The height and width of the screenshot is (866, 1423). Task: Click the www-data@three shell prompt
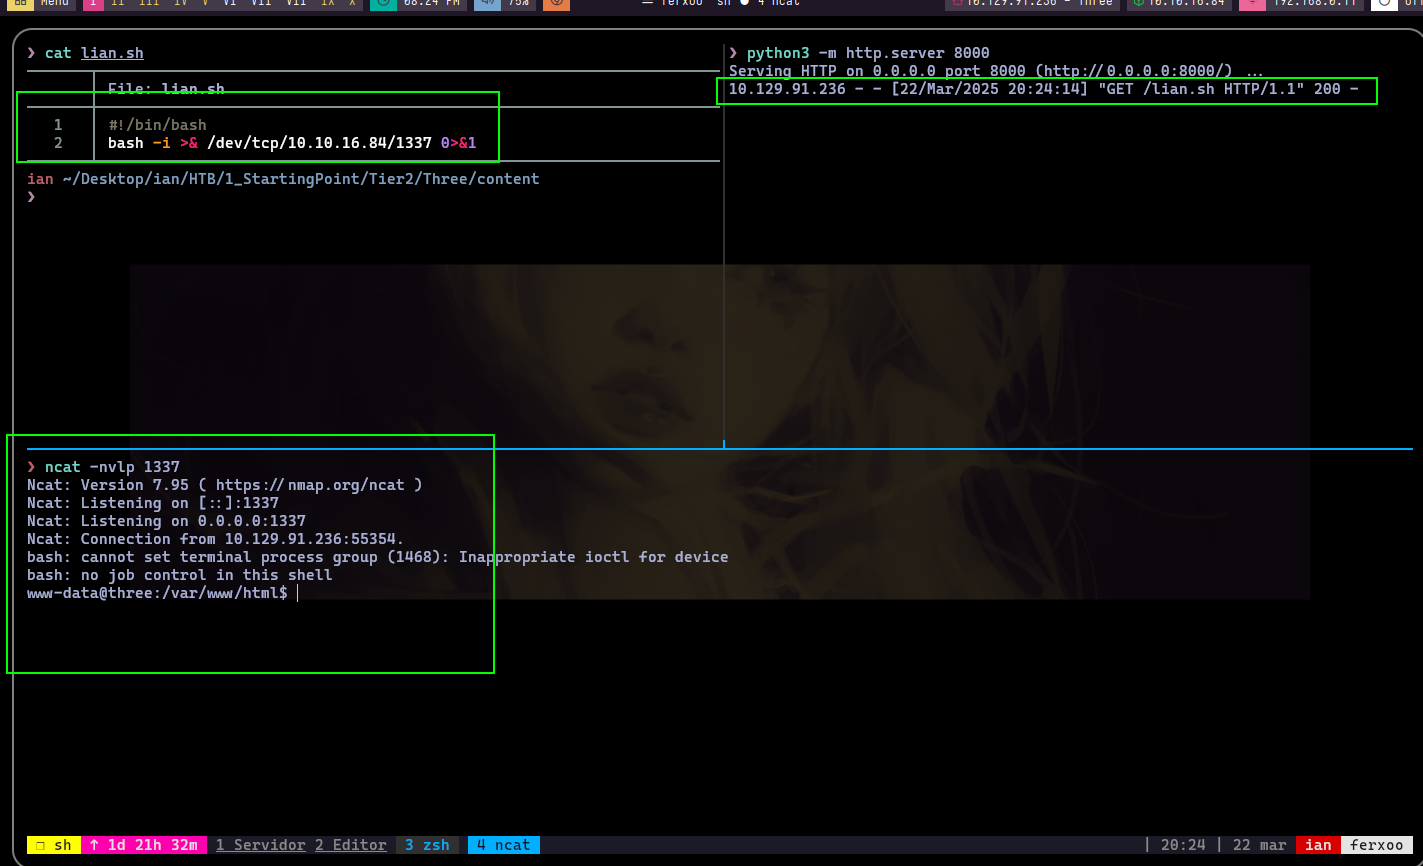[157, 593]
